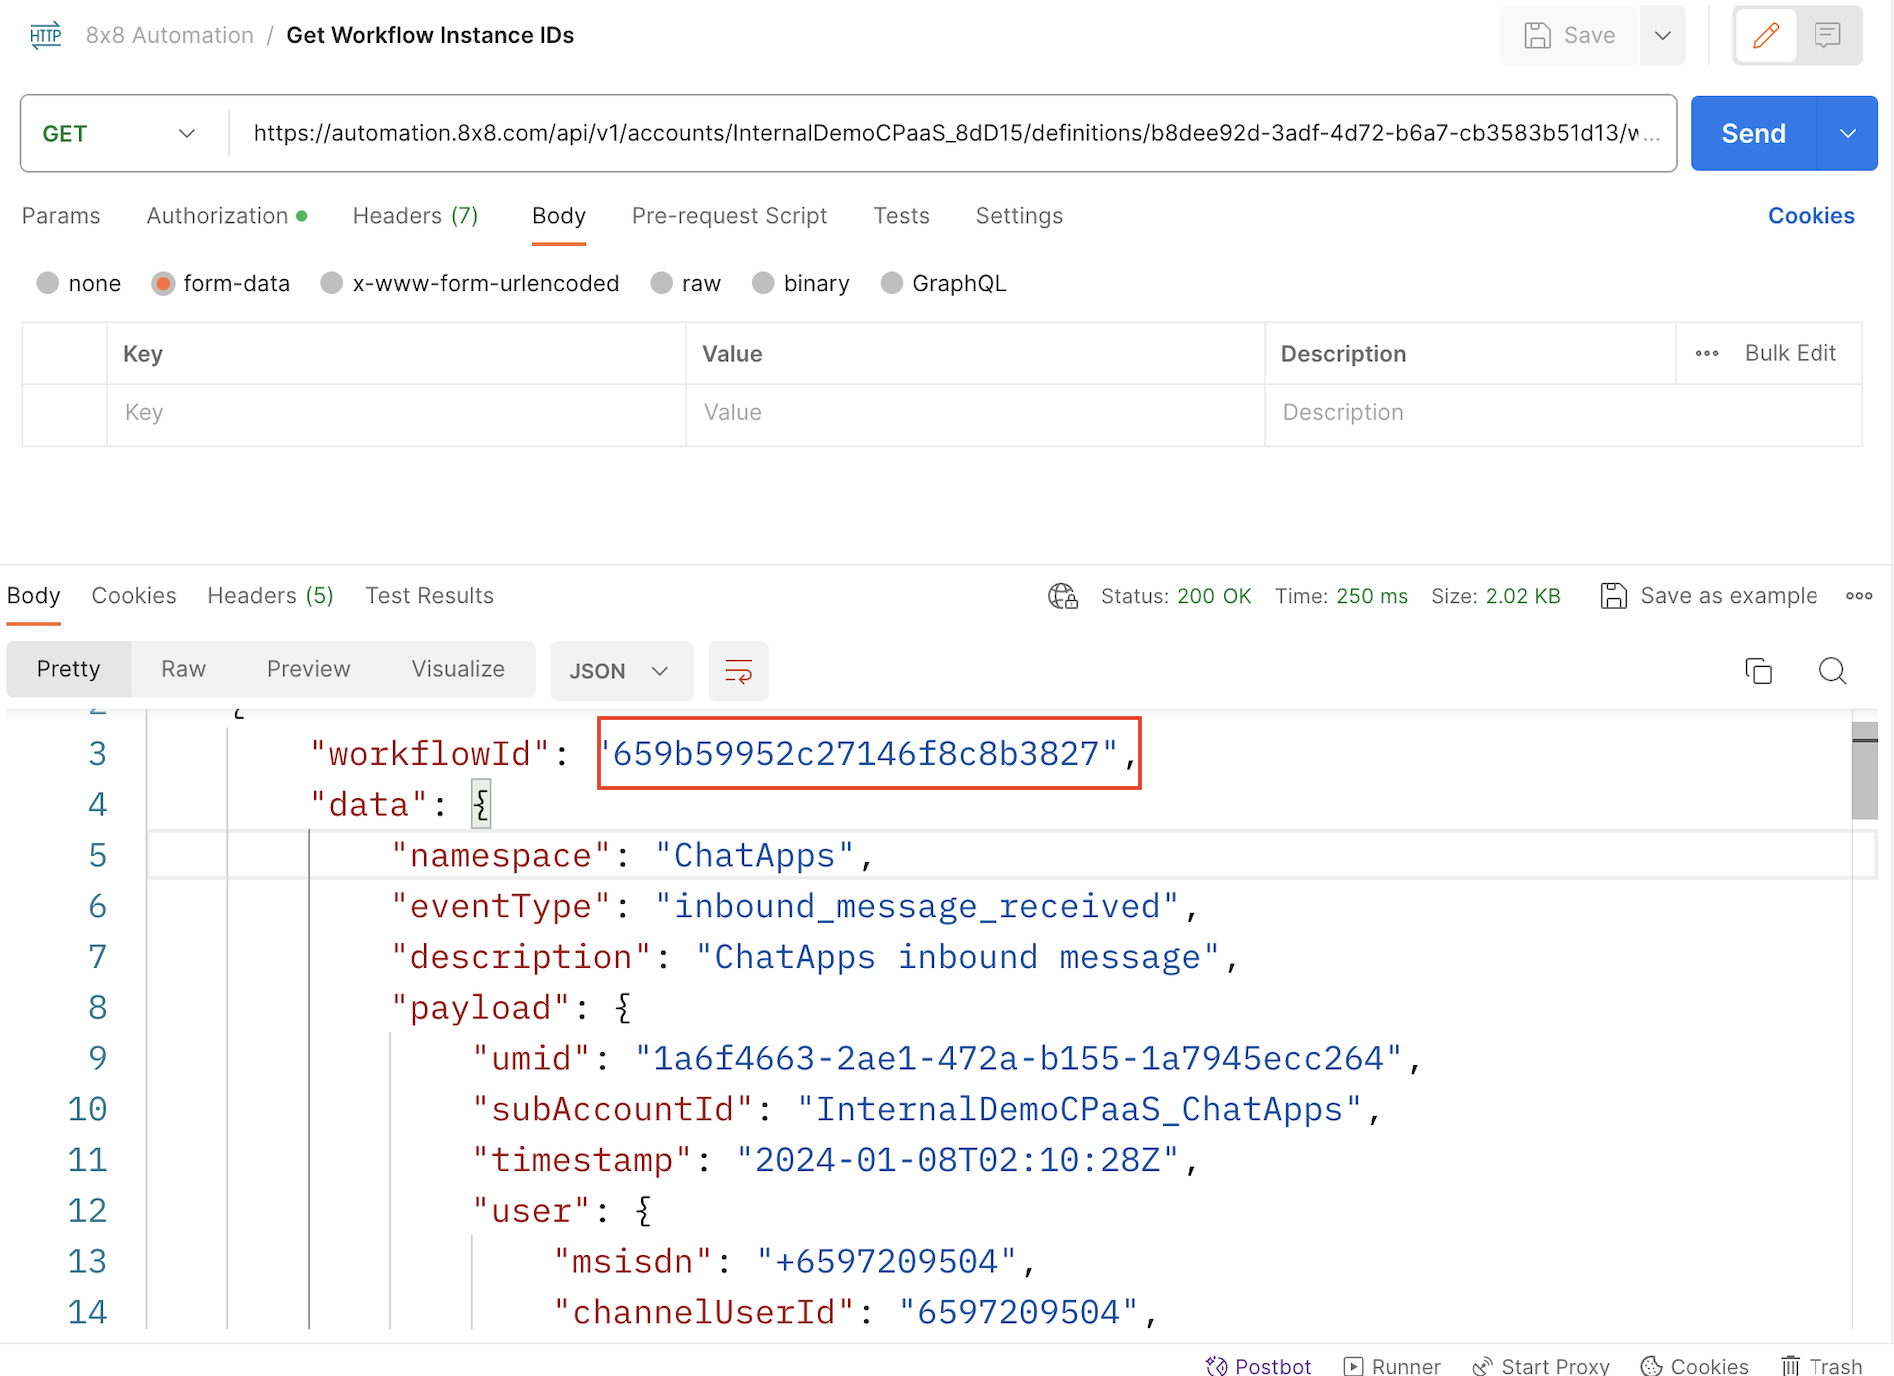This screenshot has height=1376, width=1894.
Task: Open Postbot in the status bar
Action: 1258,1366
